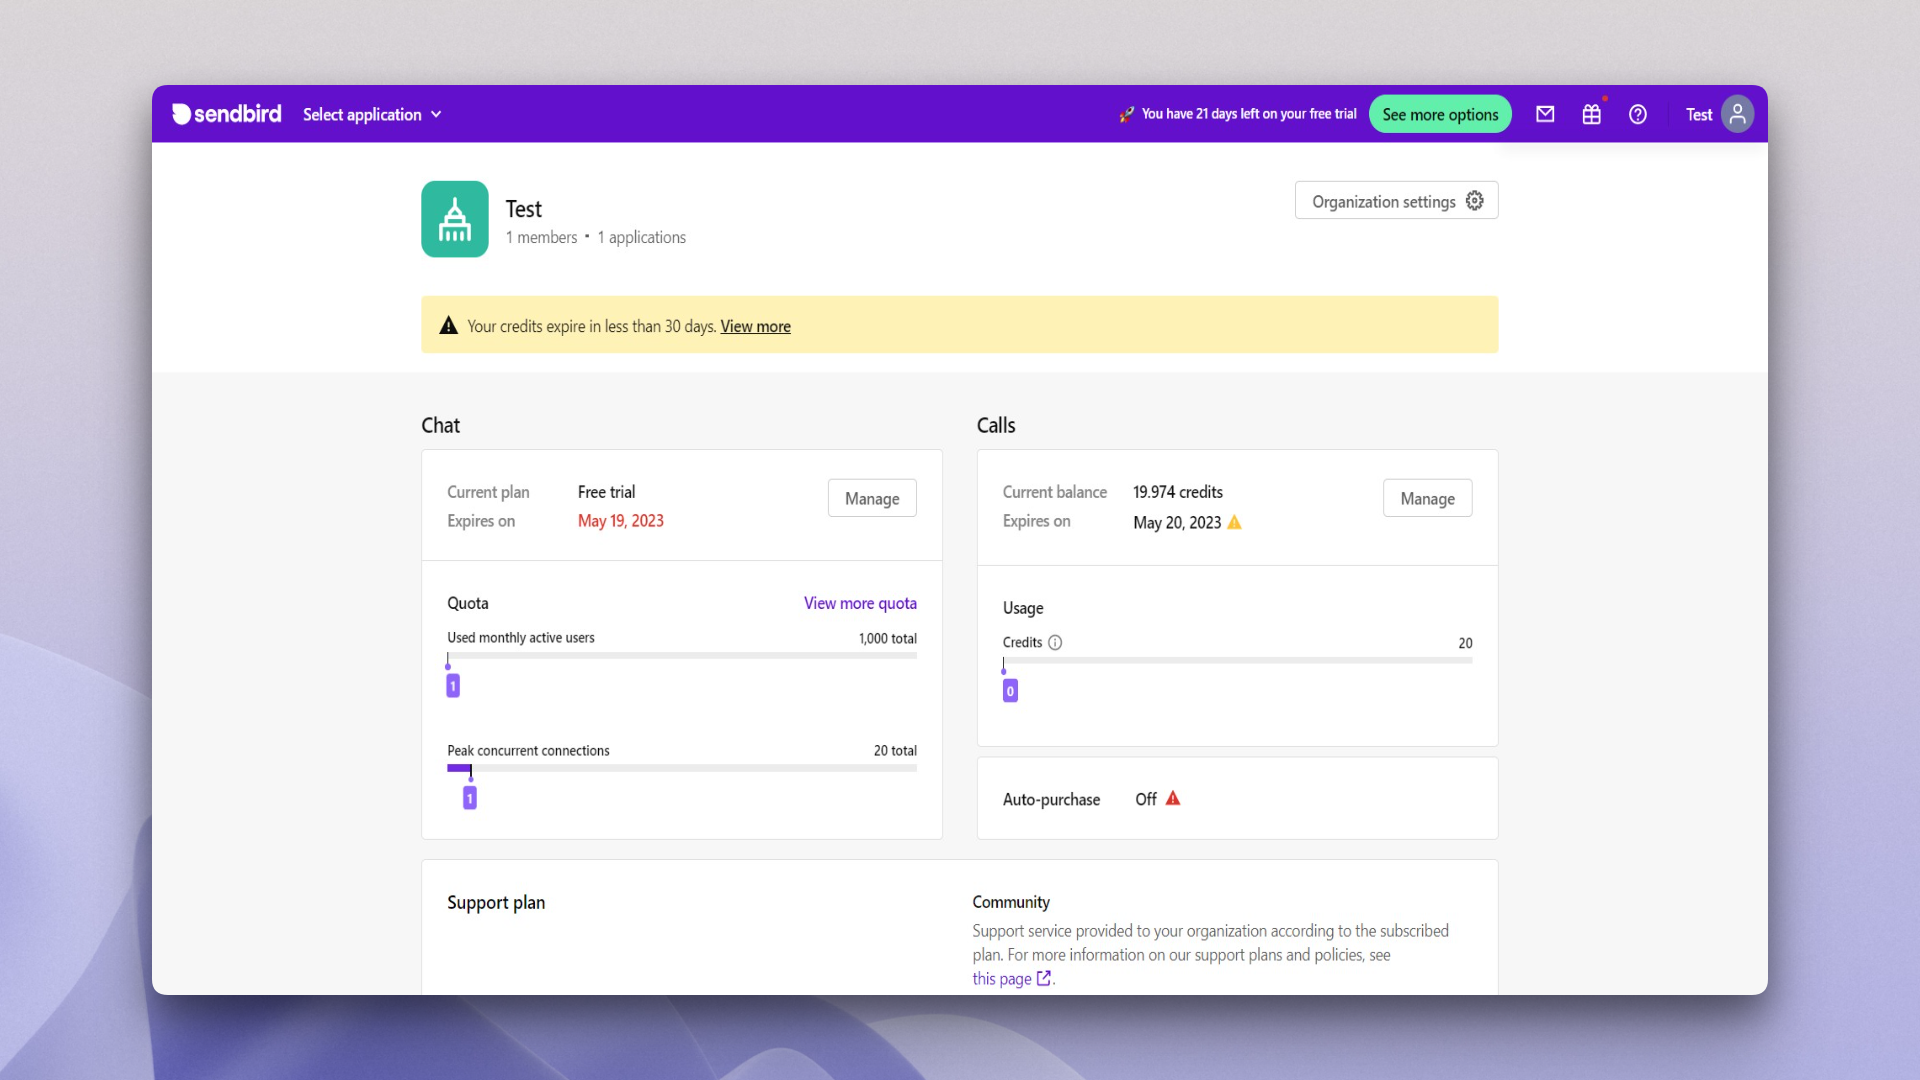1920x1080 pixels.
Task: Click View more quota
Action: (x=859, y=603)
